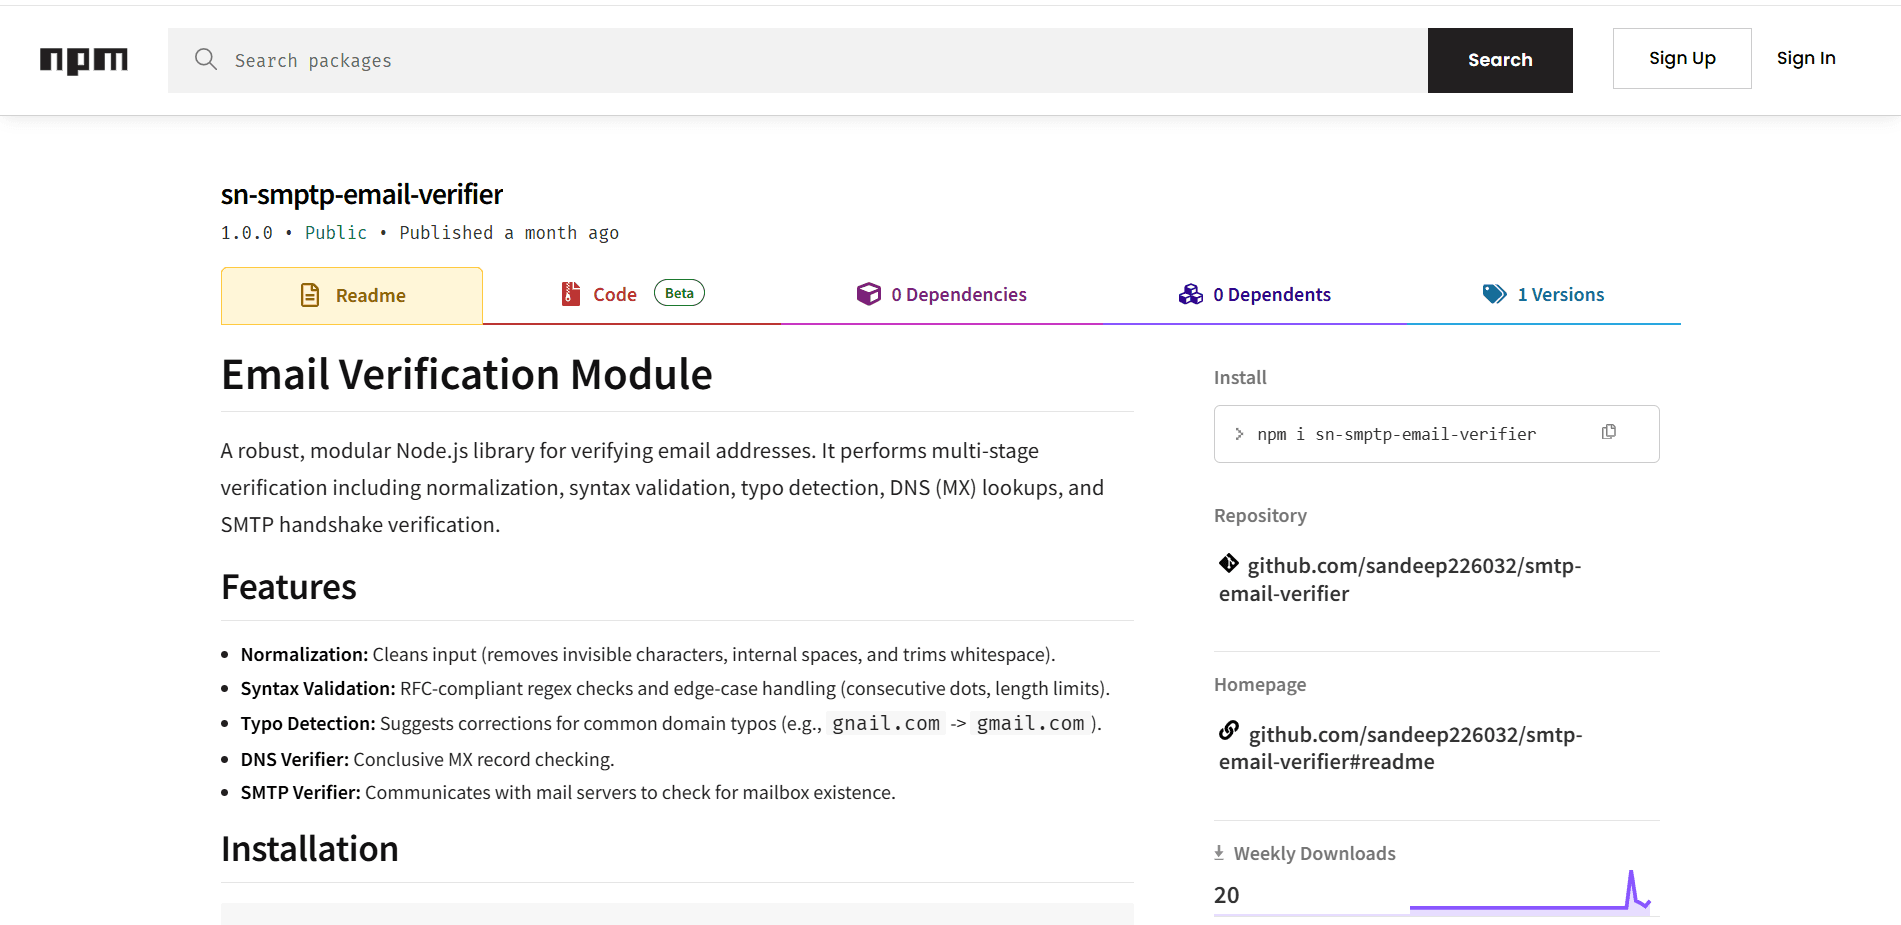This screenshot has height=925, width=1901.
Task: Open the Sign Up page
Action: click(x=1682, y=58)
